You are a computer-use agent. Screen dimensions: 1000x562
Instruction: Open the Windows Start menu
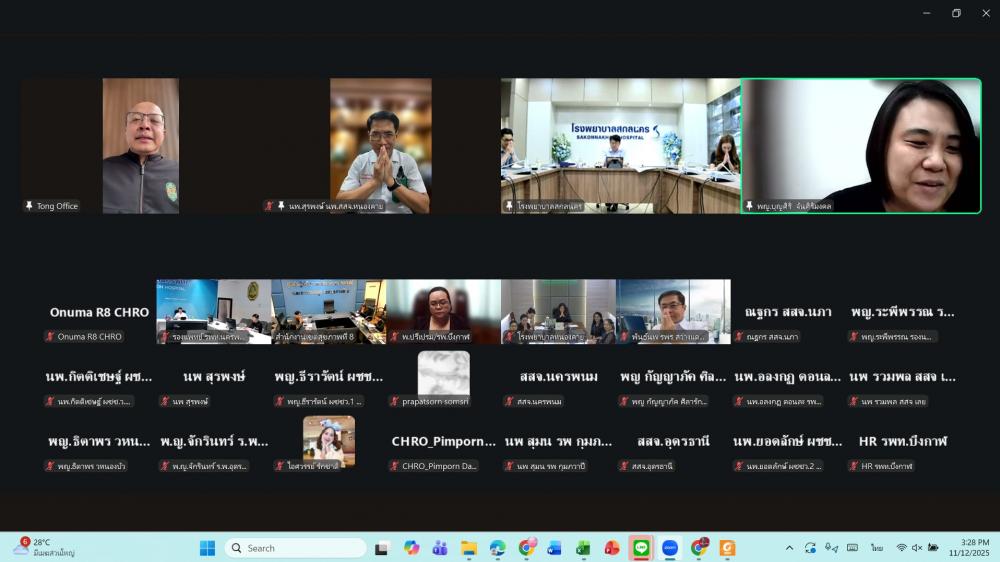coord(207,548)
